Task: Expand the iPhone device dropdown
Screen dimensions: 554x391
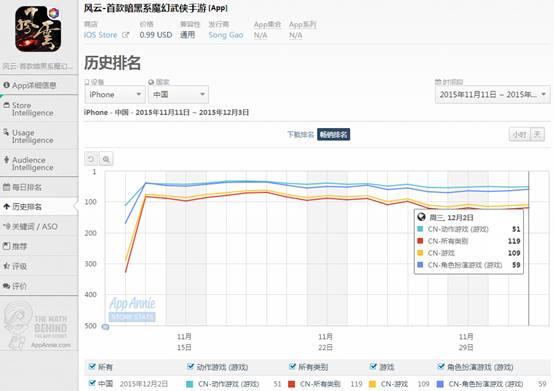Action: [x=115, y=95]
